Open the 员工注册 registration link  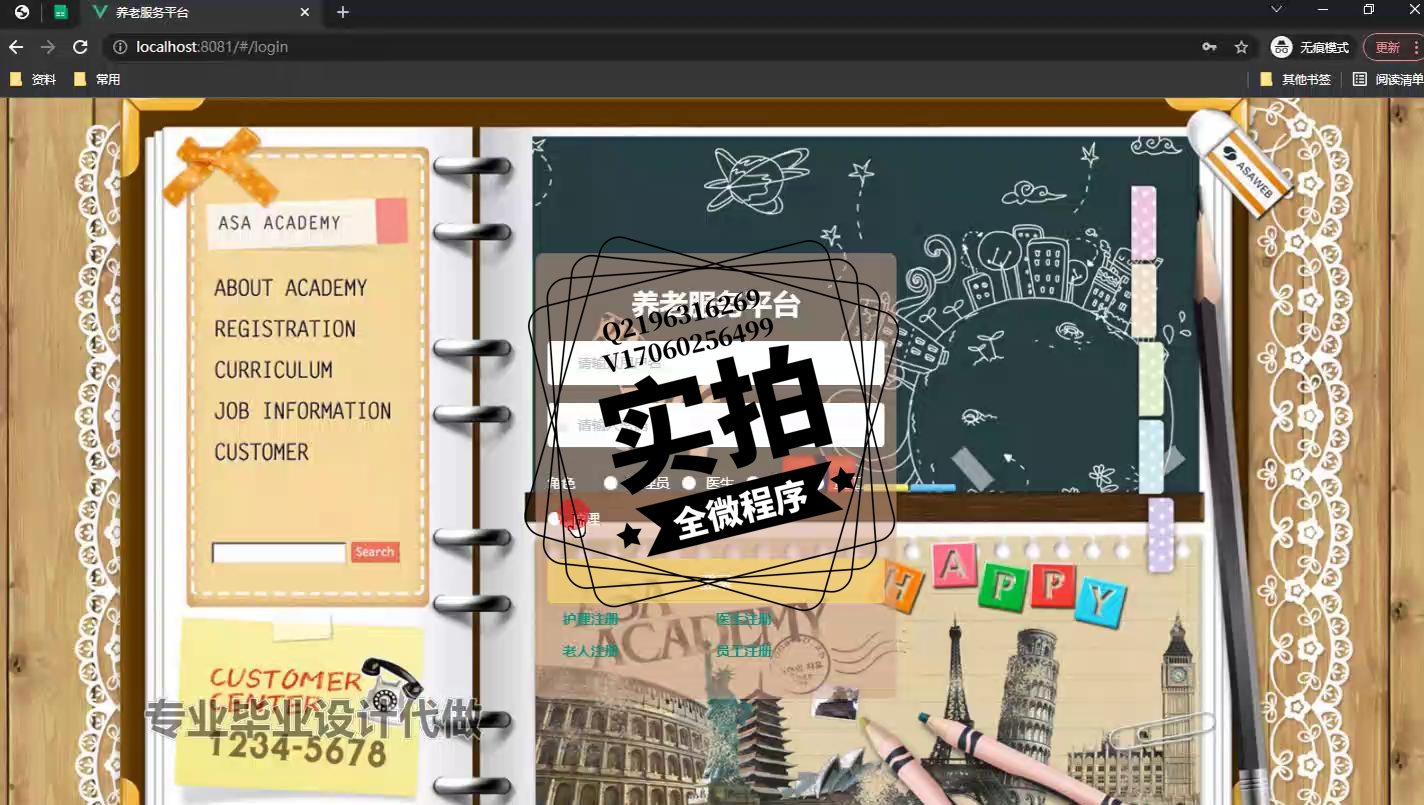click(x=744, y=651)
